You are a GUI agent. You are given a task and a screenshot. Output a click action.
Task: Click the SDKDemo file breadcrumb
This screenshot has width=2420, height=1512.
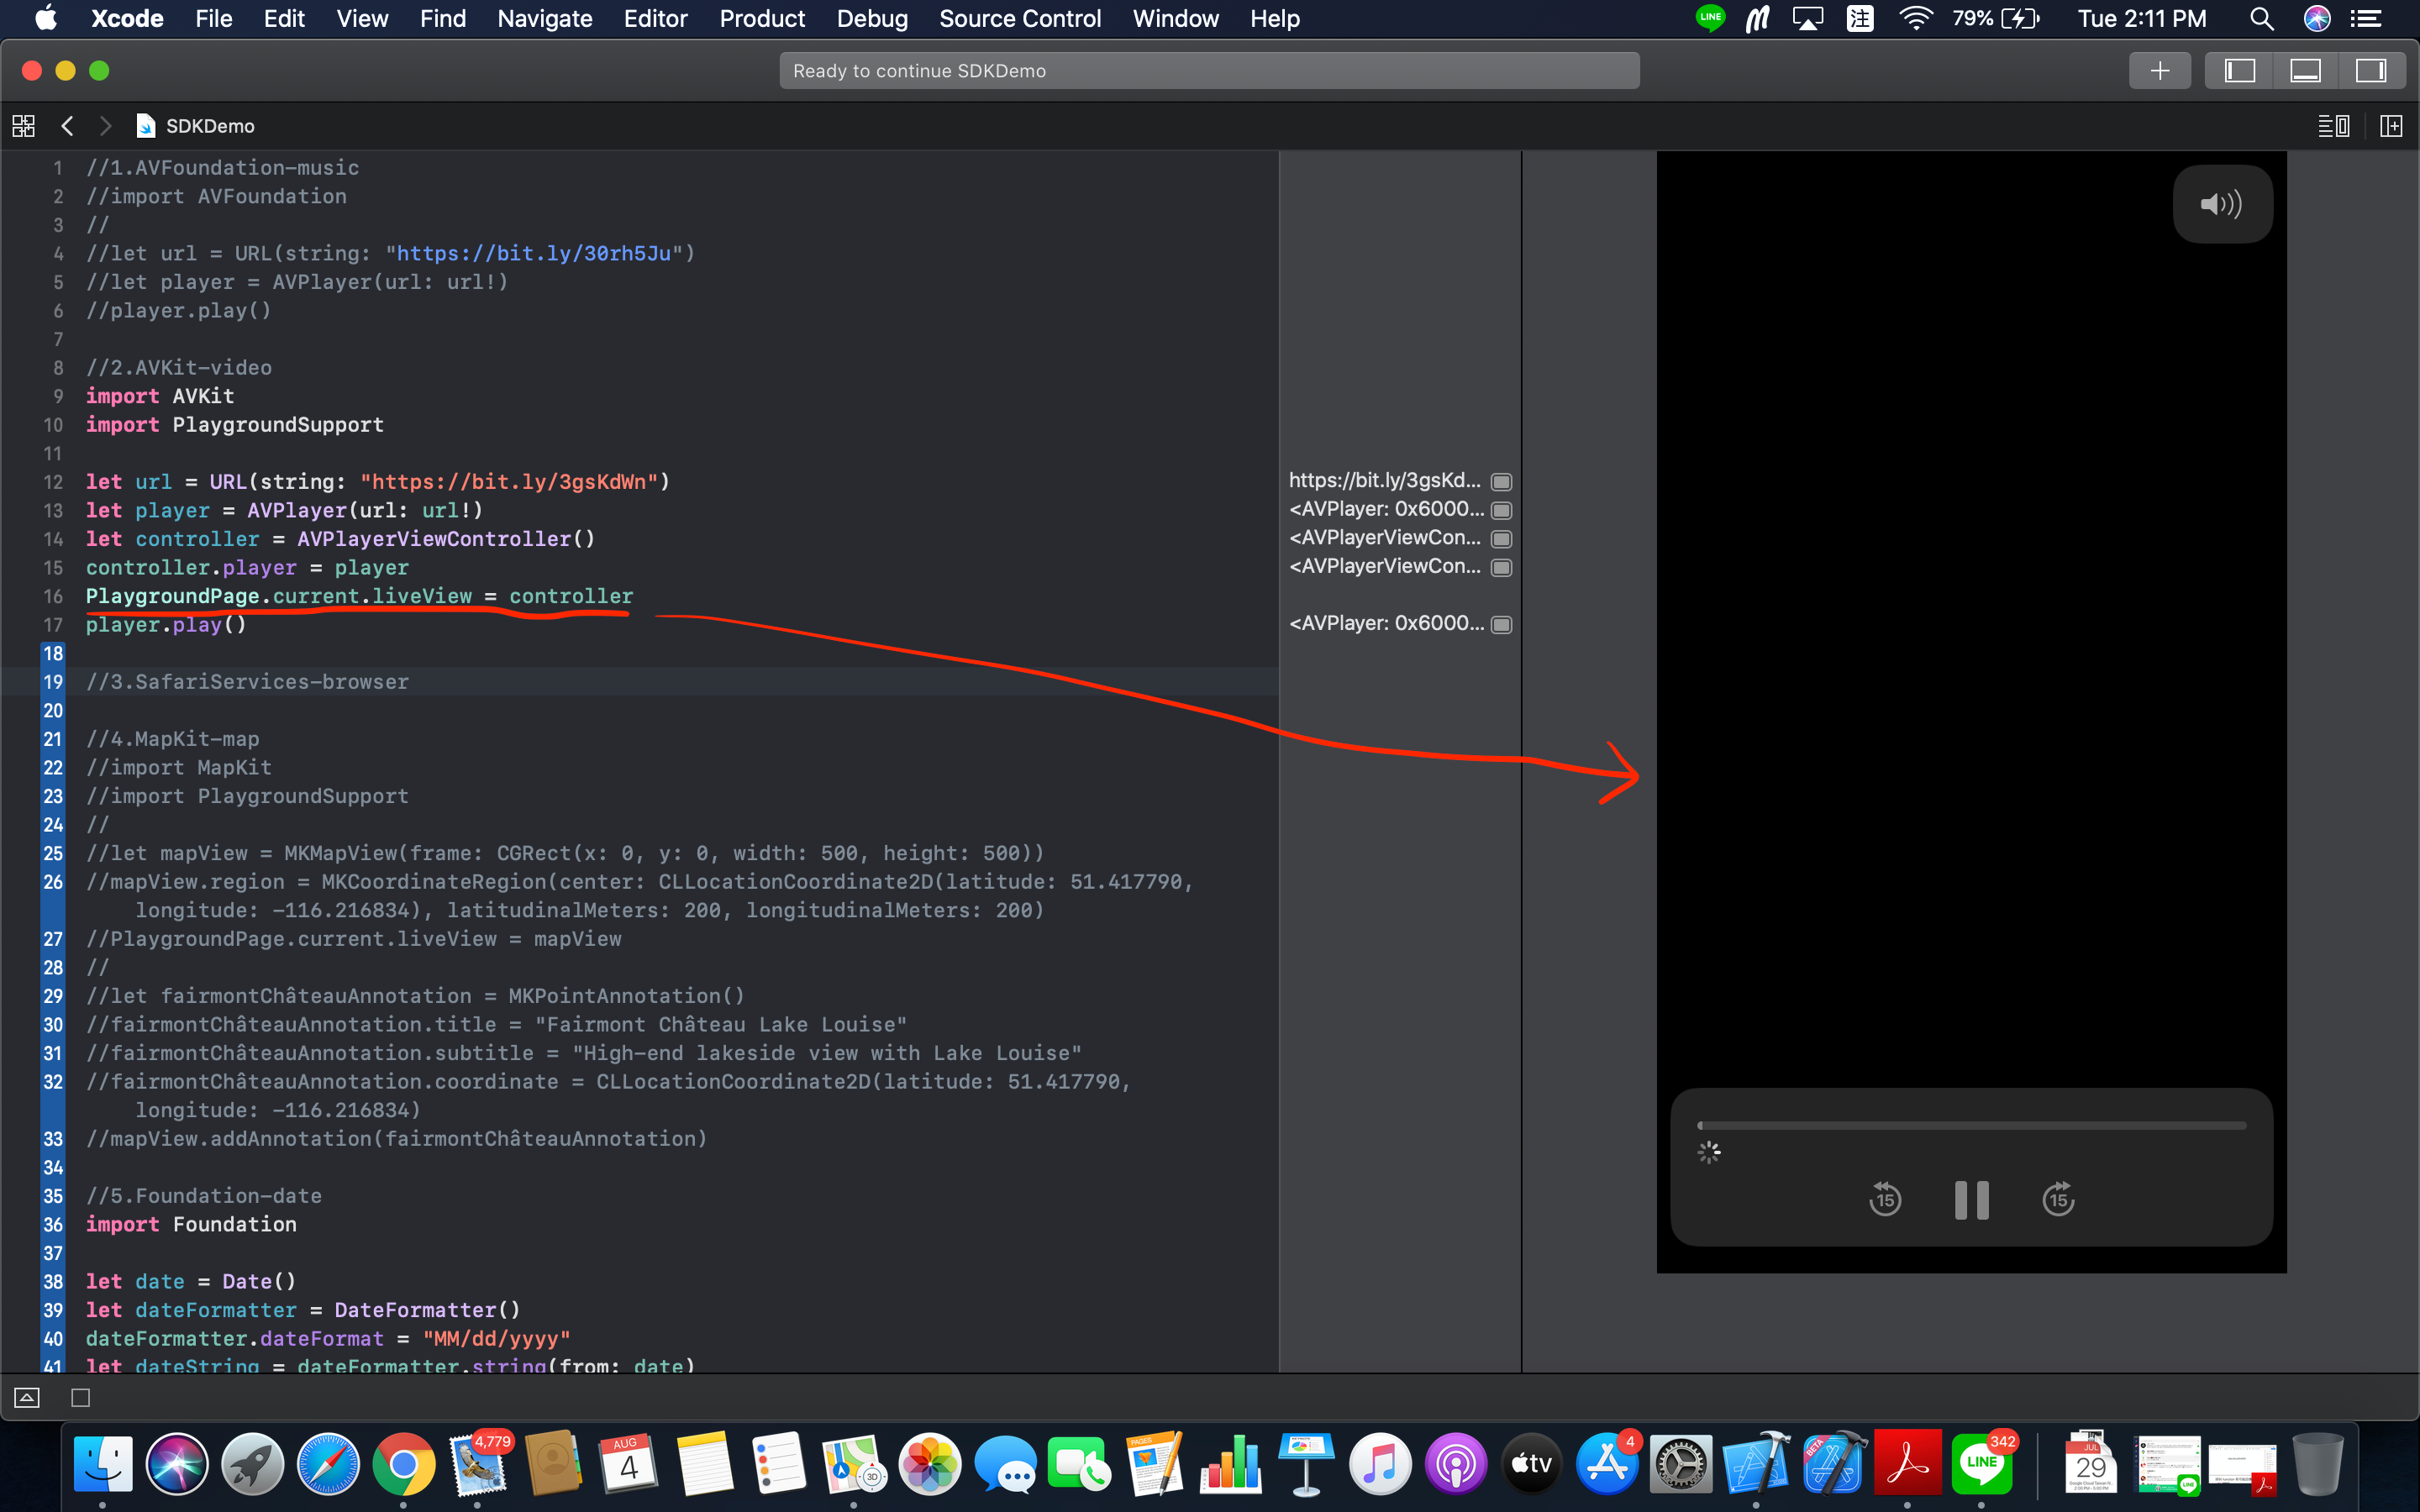(x=209, y=126)
